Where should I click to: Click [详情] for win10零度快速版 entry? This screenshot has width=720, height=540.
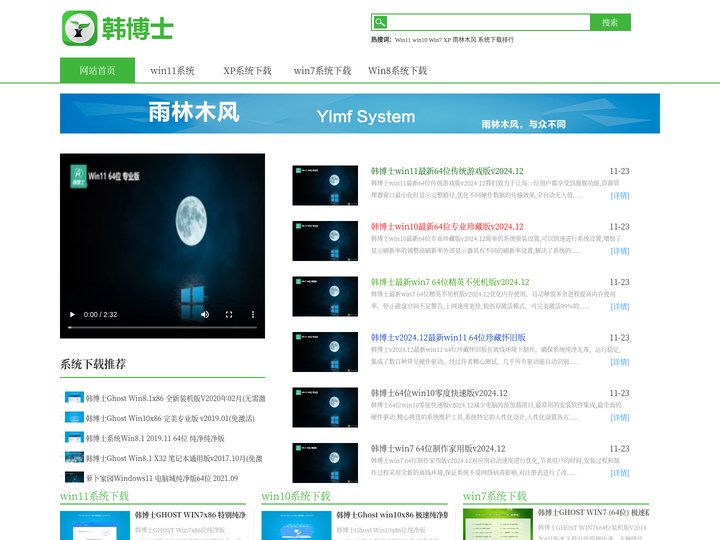click(x=620, y=418)
